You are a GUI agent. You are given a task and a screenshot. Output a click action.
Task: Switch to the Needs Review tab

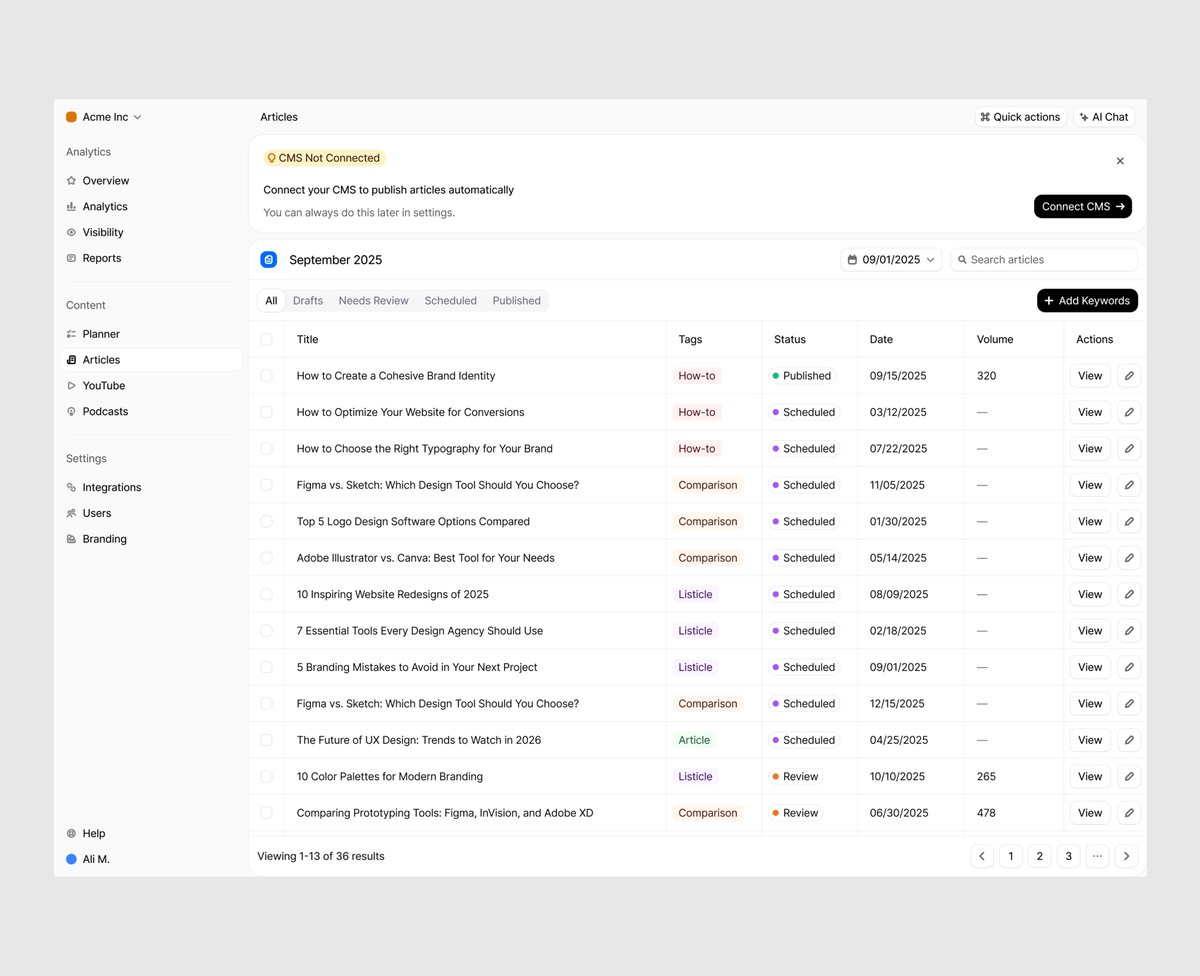(374, 301)
